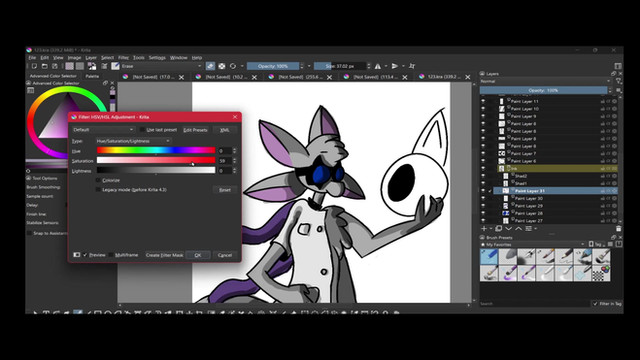Toggle vertical mirror tool icon
The width and height of the screenshot is (640, 360).
pyautogui.click(x=395, y=66)
